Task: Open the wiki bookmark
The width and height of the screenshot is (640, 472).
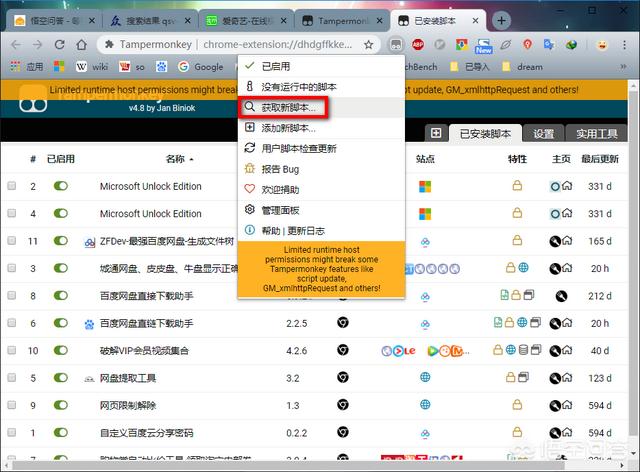Action: coord(92,67)
